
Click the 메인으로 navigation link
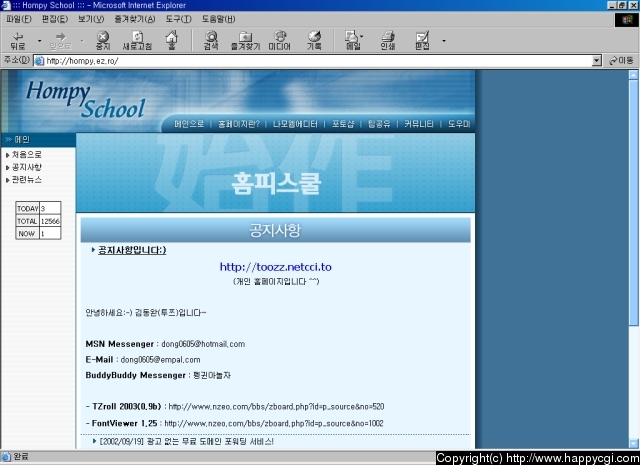[x=189, y=124]
